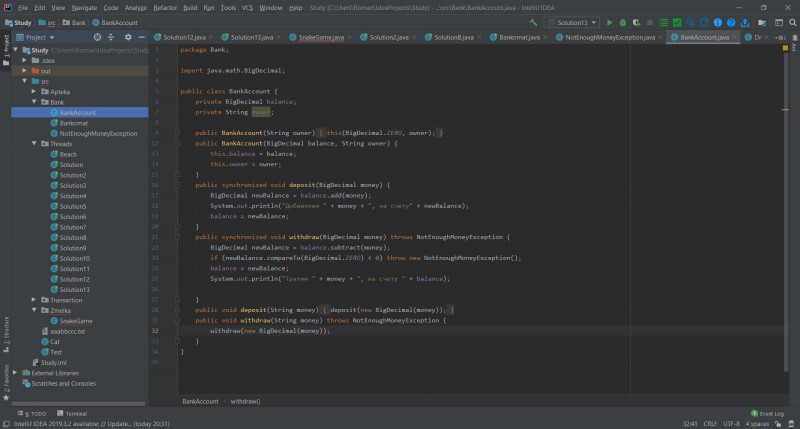
Task: Open the Project view selector dropdown
Action: point(35,37)
